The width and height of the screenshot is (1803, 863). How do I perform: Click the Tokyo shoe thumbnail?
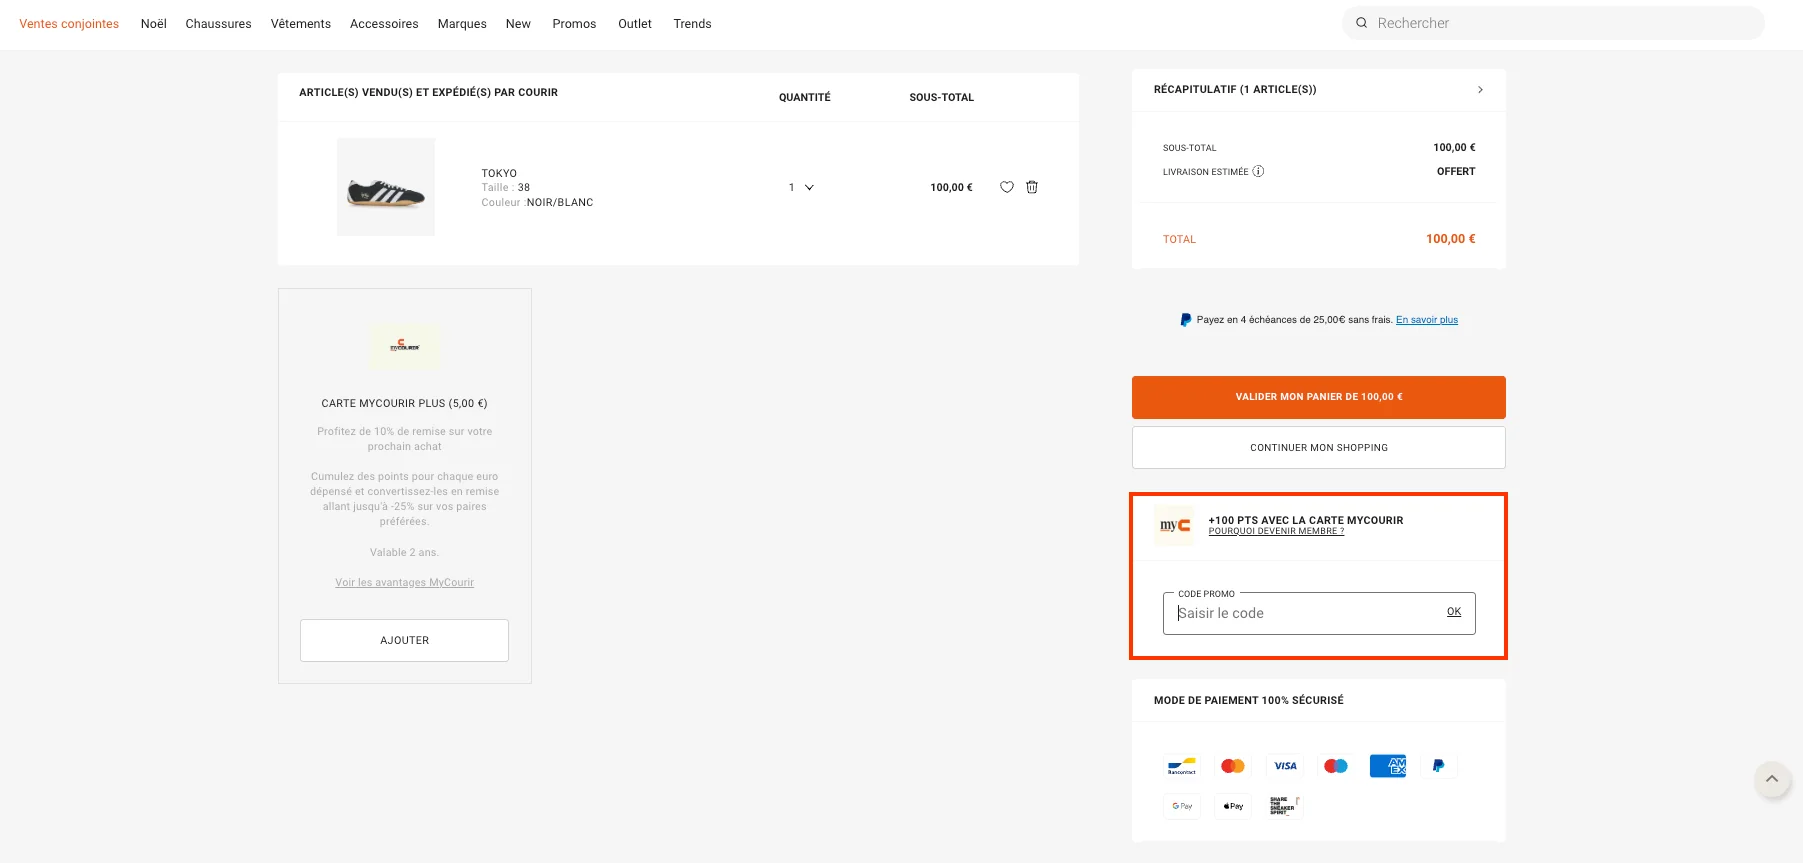[386, 187]
